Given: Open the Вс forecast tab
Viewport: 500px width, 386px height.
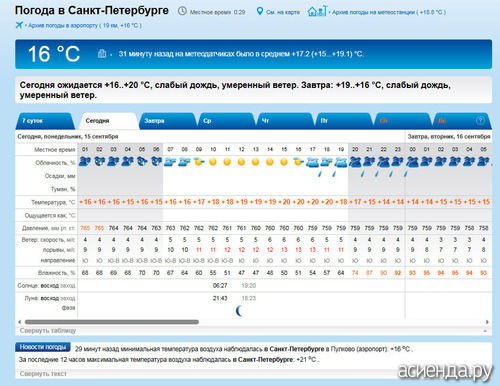Looking at the screenshot, I should 461,121.
